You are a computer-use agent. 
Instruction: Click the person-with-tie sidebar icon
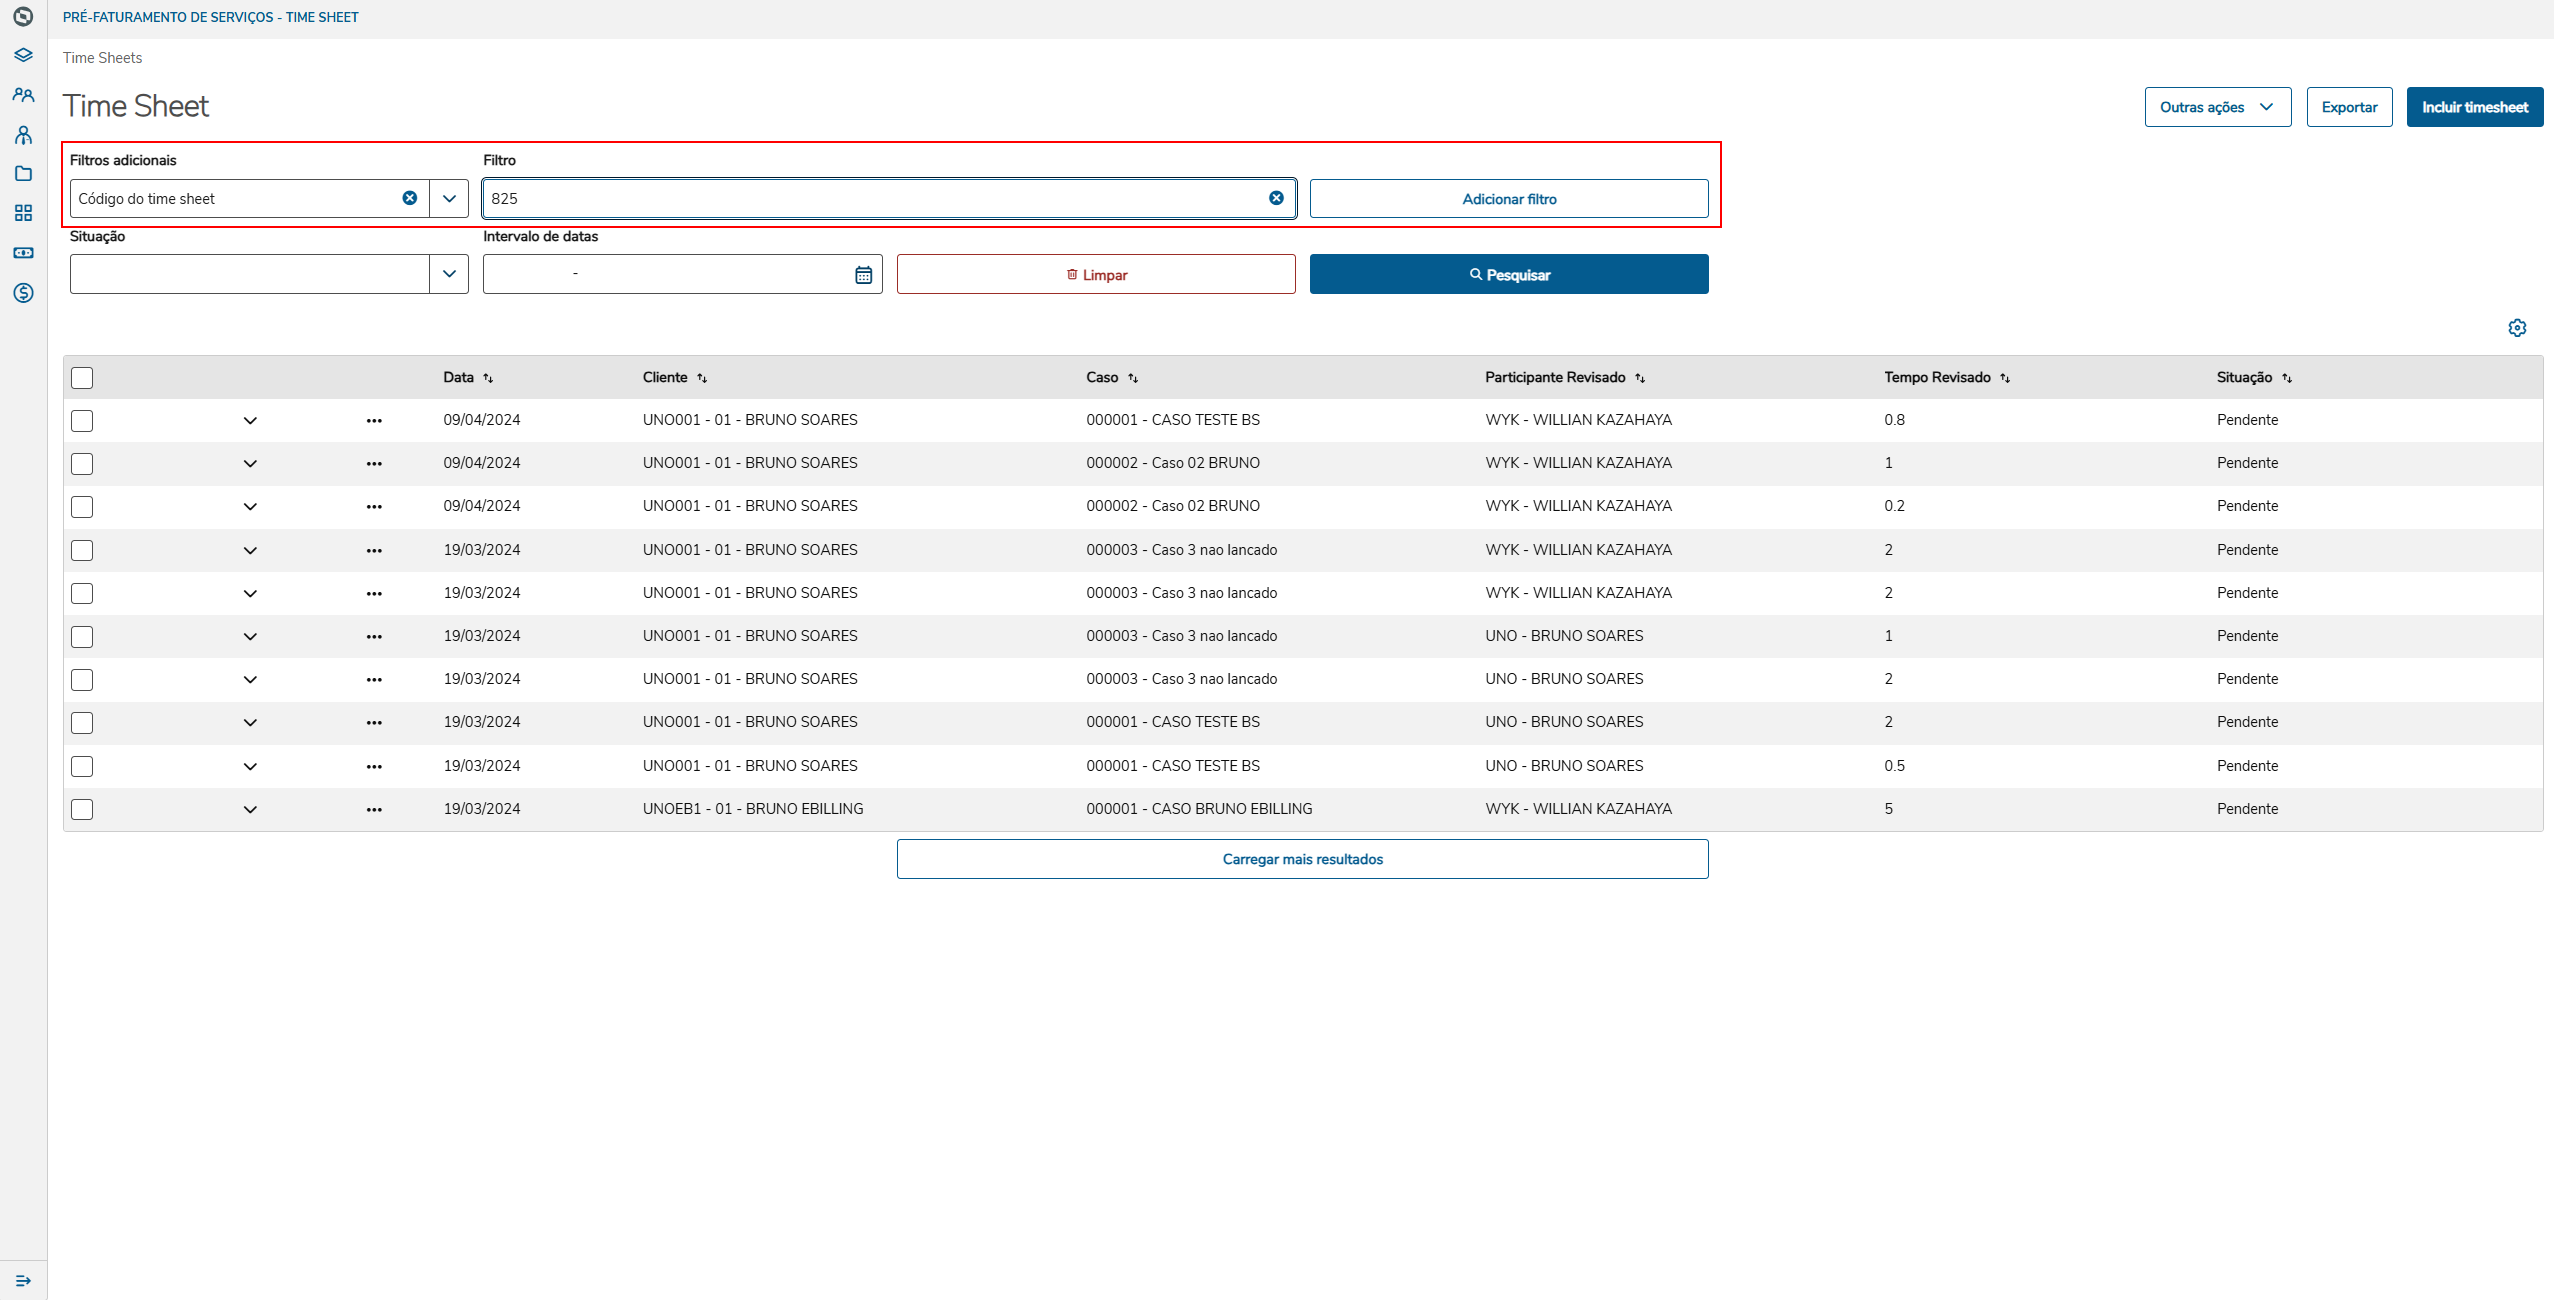(23, 134)
